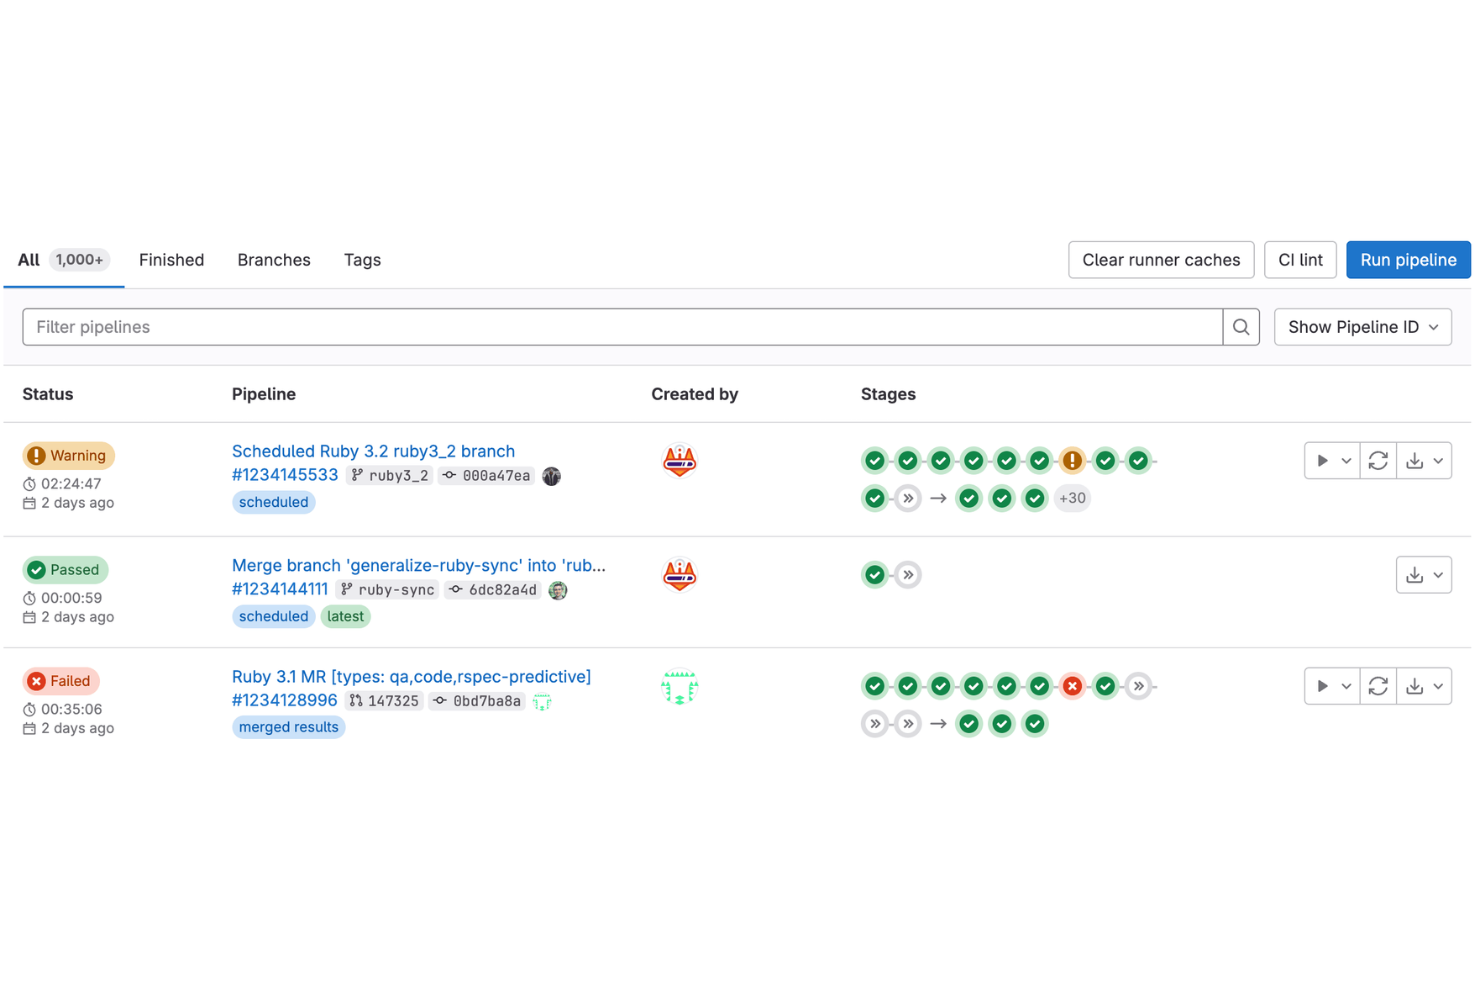The height and width of the screenshot is (987, 1480).
Task: Click the failed stage icon in the Ruby 3.1 MR pipeline
Action: (x=1072, y=686)
